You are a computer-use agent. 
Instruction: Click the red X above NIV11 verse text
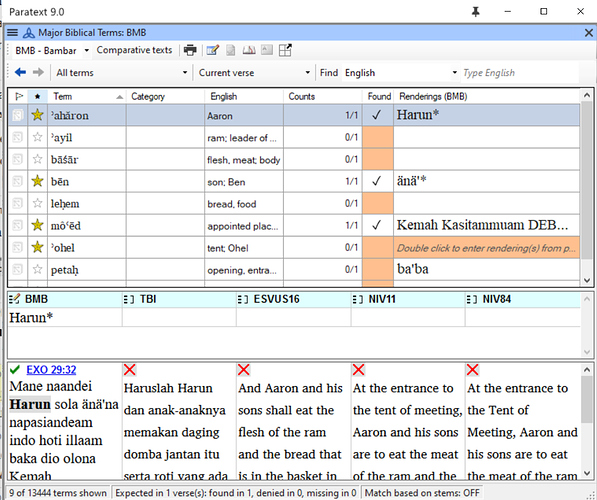pyautogui.click(x=358, y=369)
